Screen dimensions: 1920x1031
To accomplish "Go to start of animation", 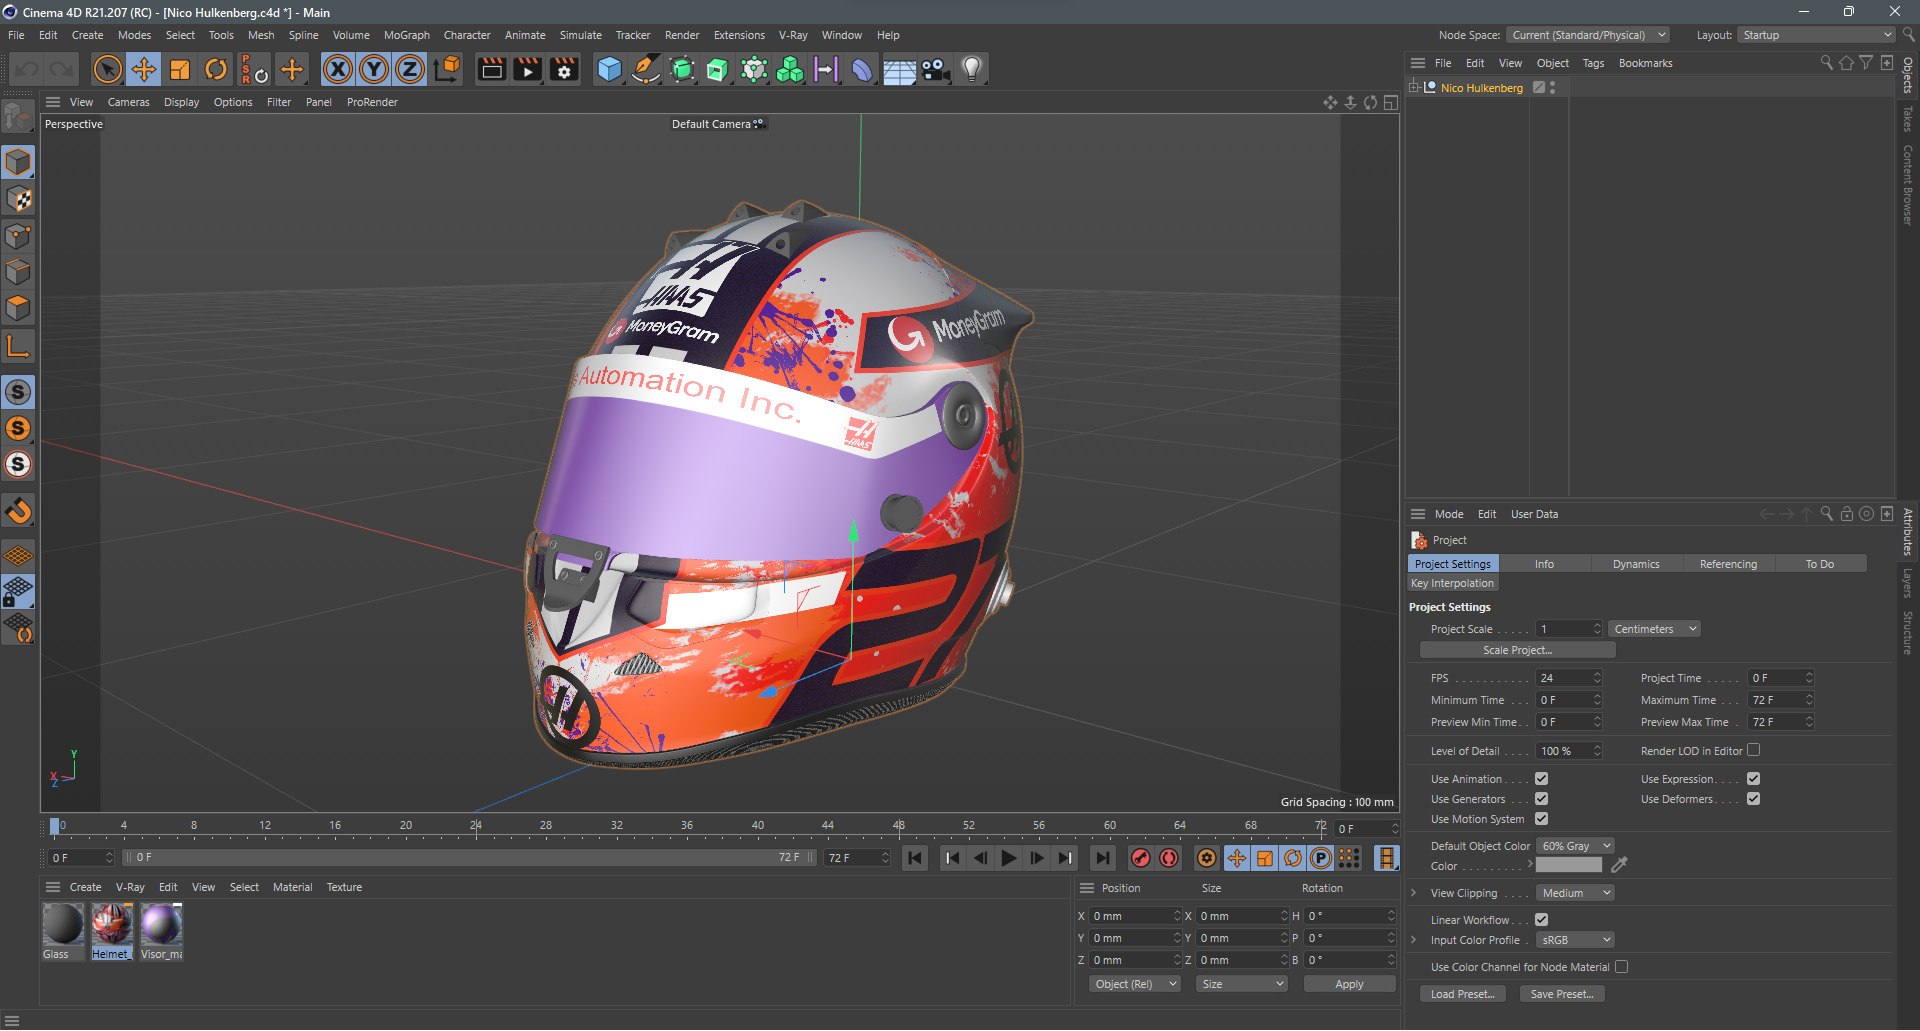I will (x=915, y=858).
